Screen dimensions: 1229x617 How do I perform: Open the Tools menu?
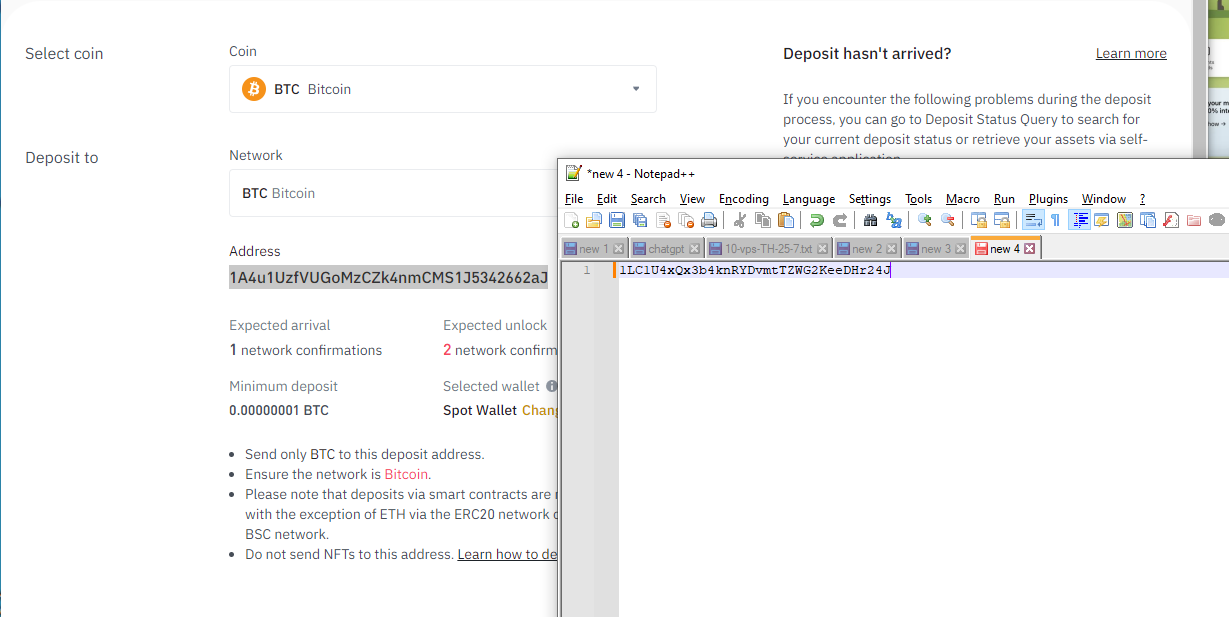coord(919,199)
